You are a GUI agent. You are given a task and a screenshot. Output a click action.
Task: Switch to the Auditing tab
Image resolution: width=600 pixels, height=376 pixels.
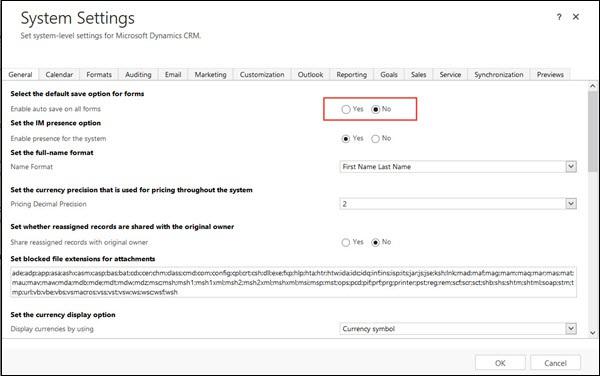tap(138, 75)
